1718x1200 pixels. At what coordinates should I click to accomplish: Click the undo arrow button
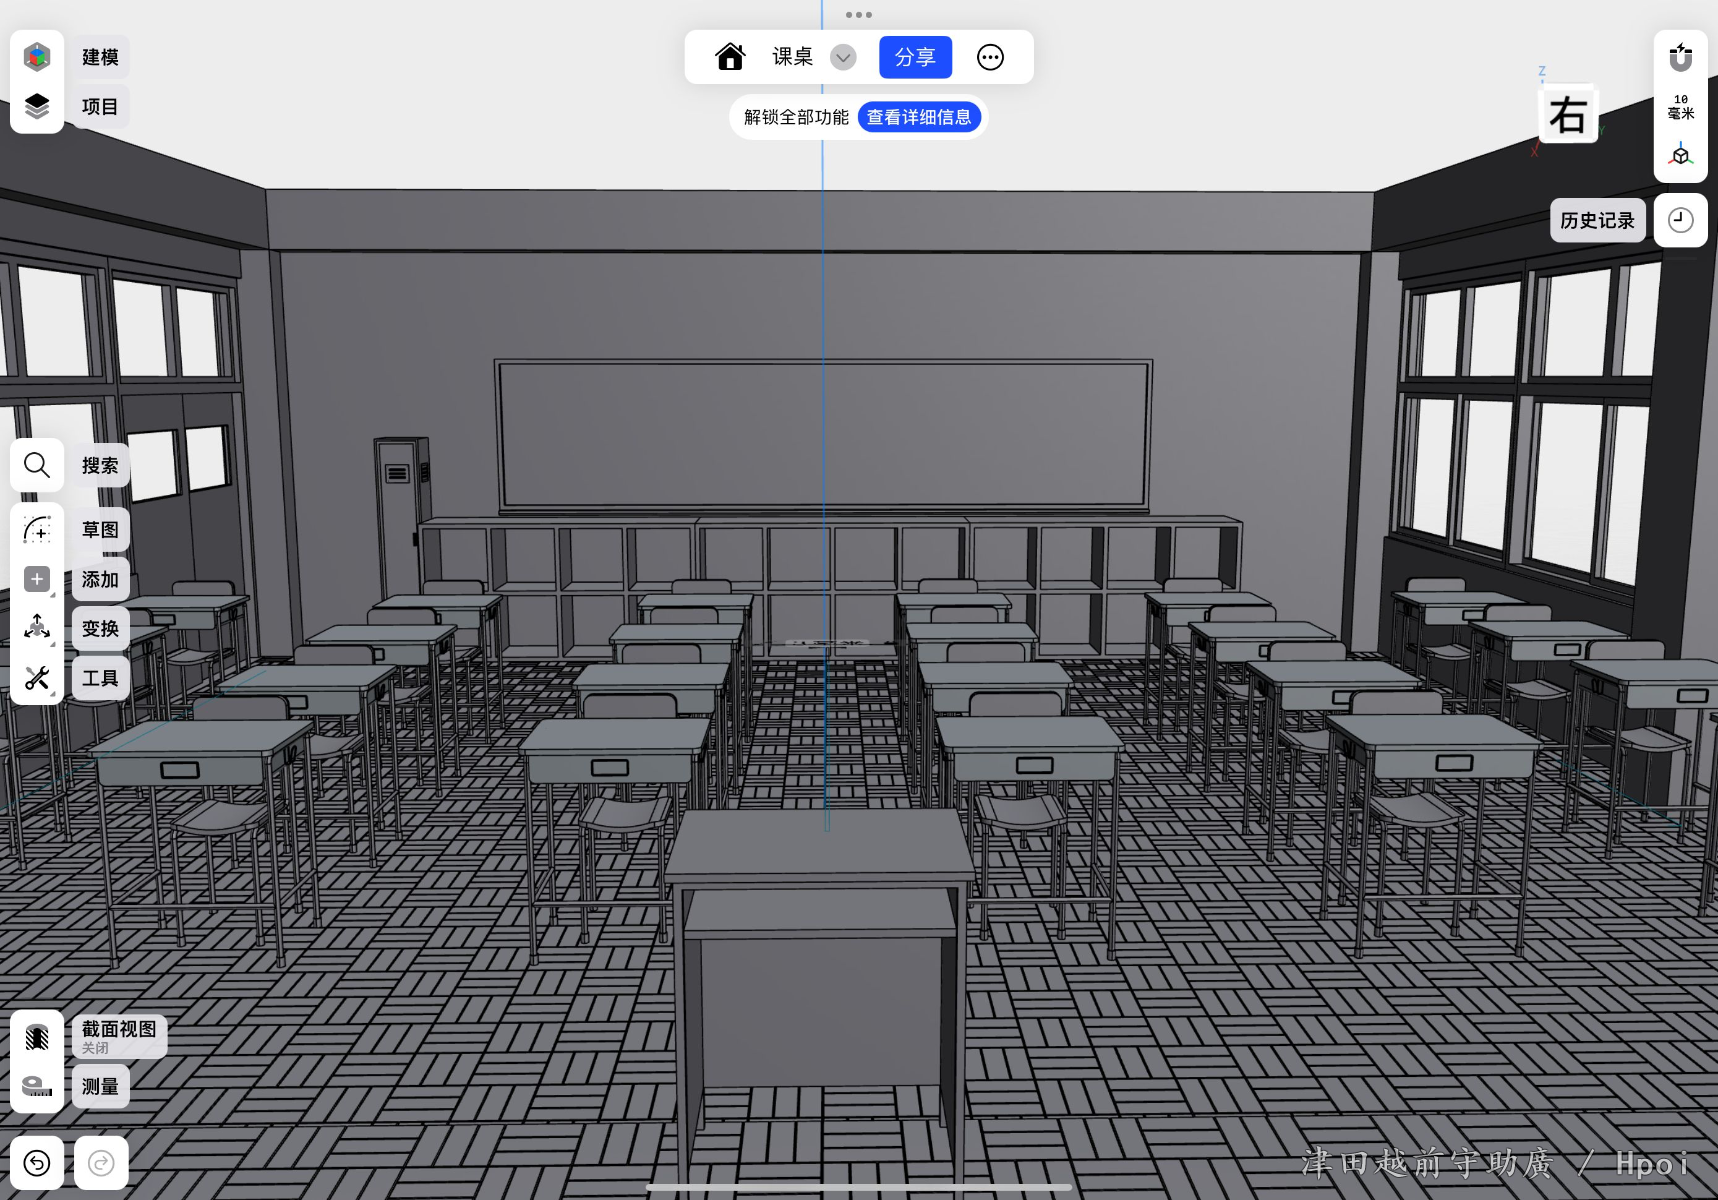pyautogui.click(x=37, y=1163)
